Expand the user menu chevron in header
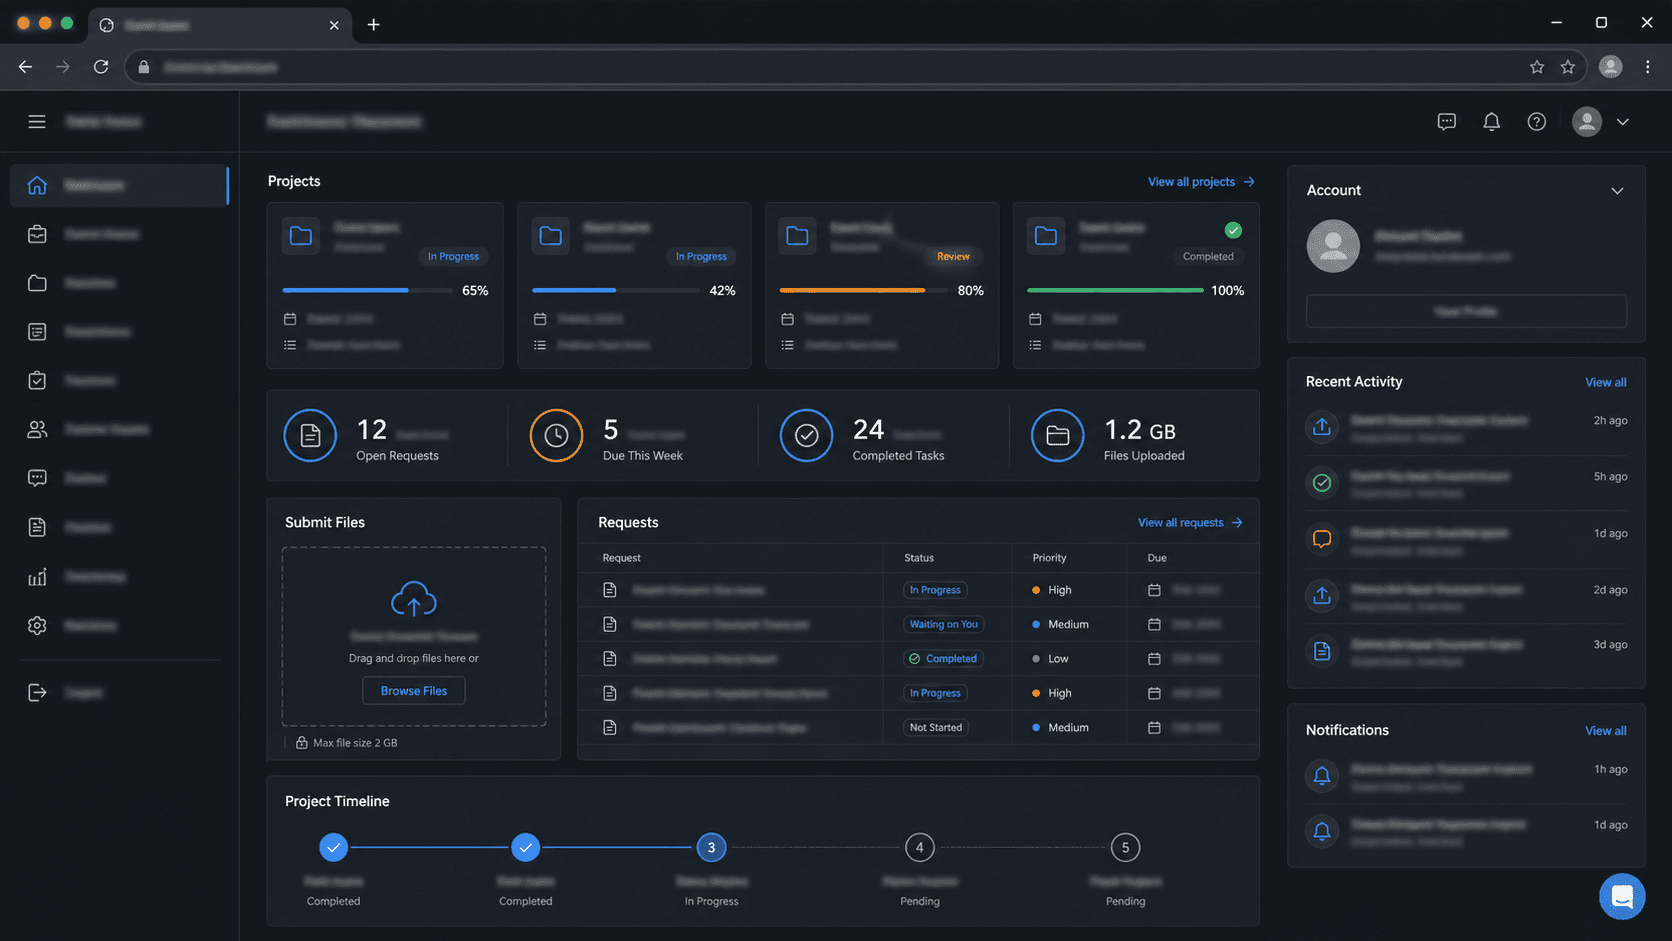 tap(1623, 122)
